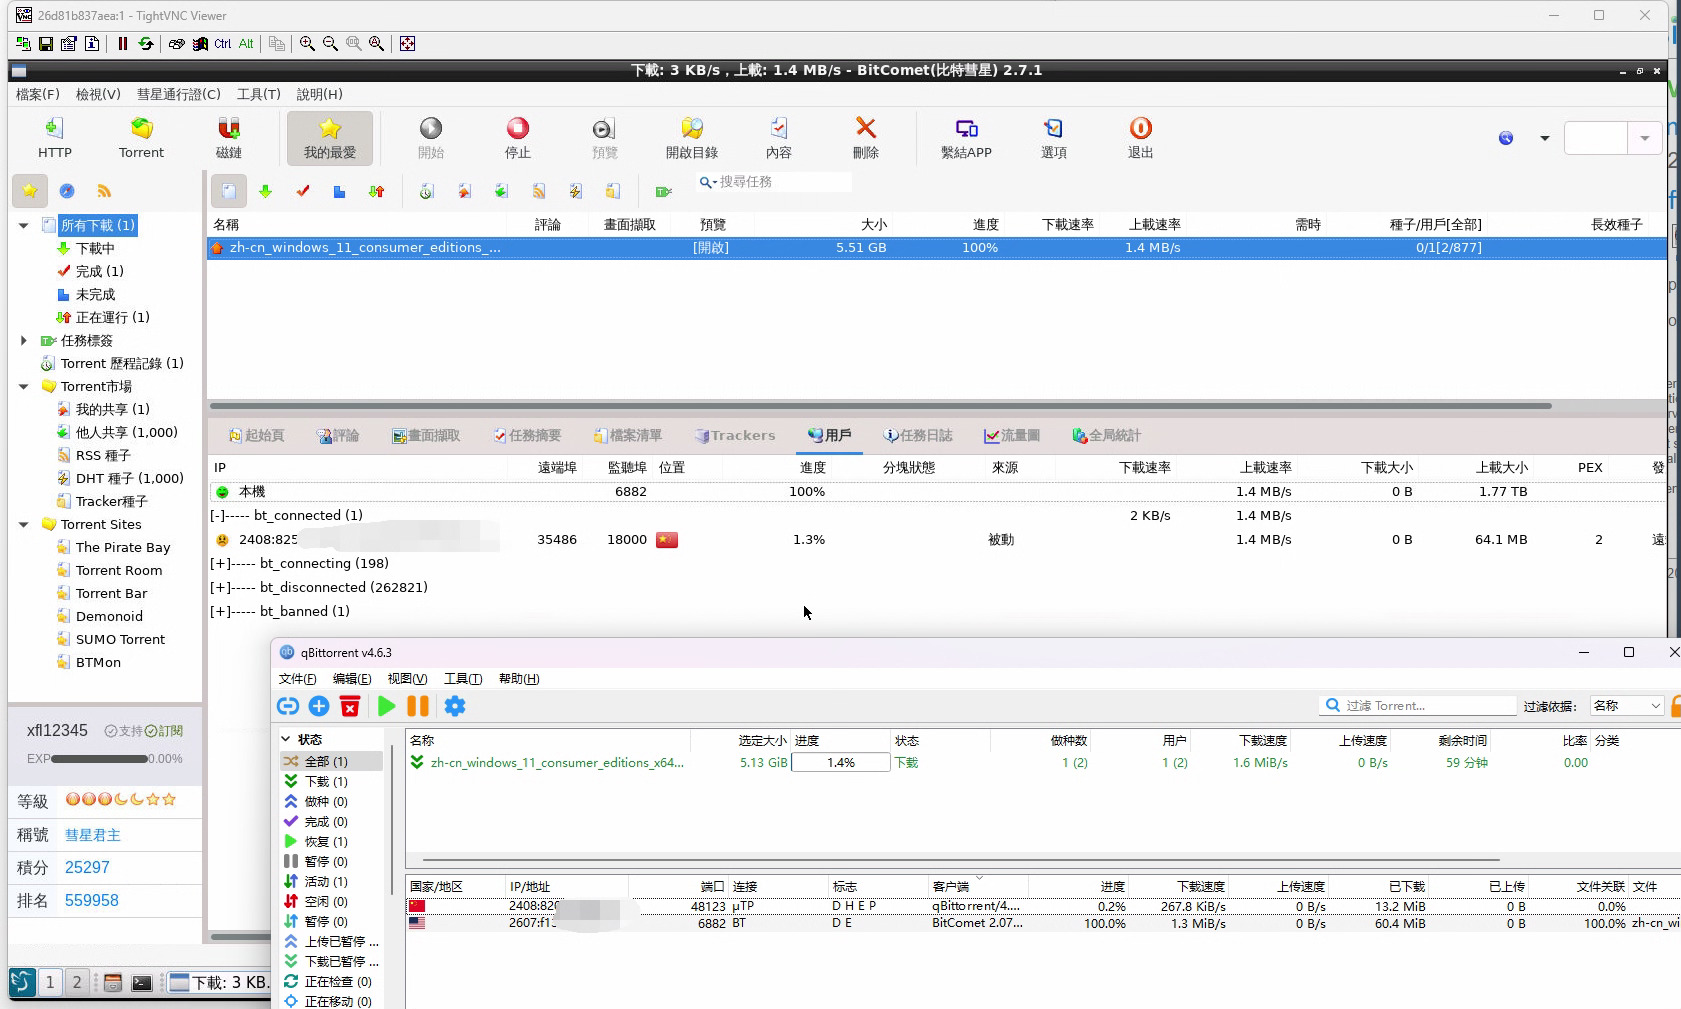Switch to the 流量圖 tab

1012,435
